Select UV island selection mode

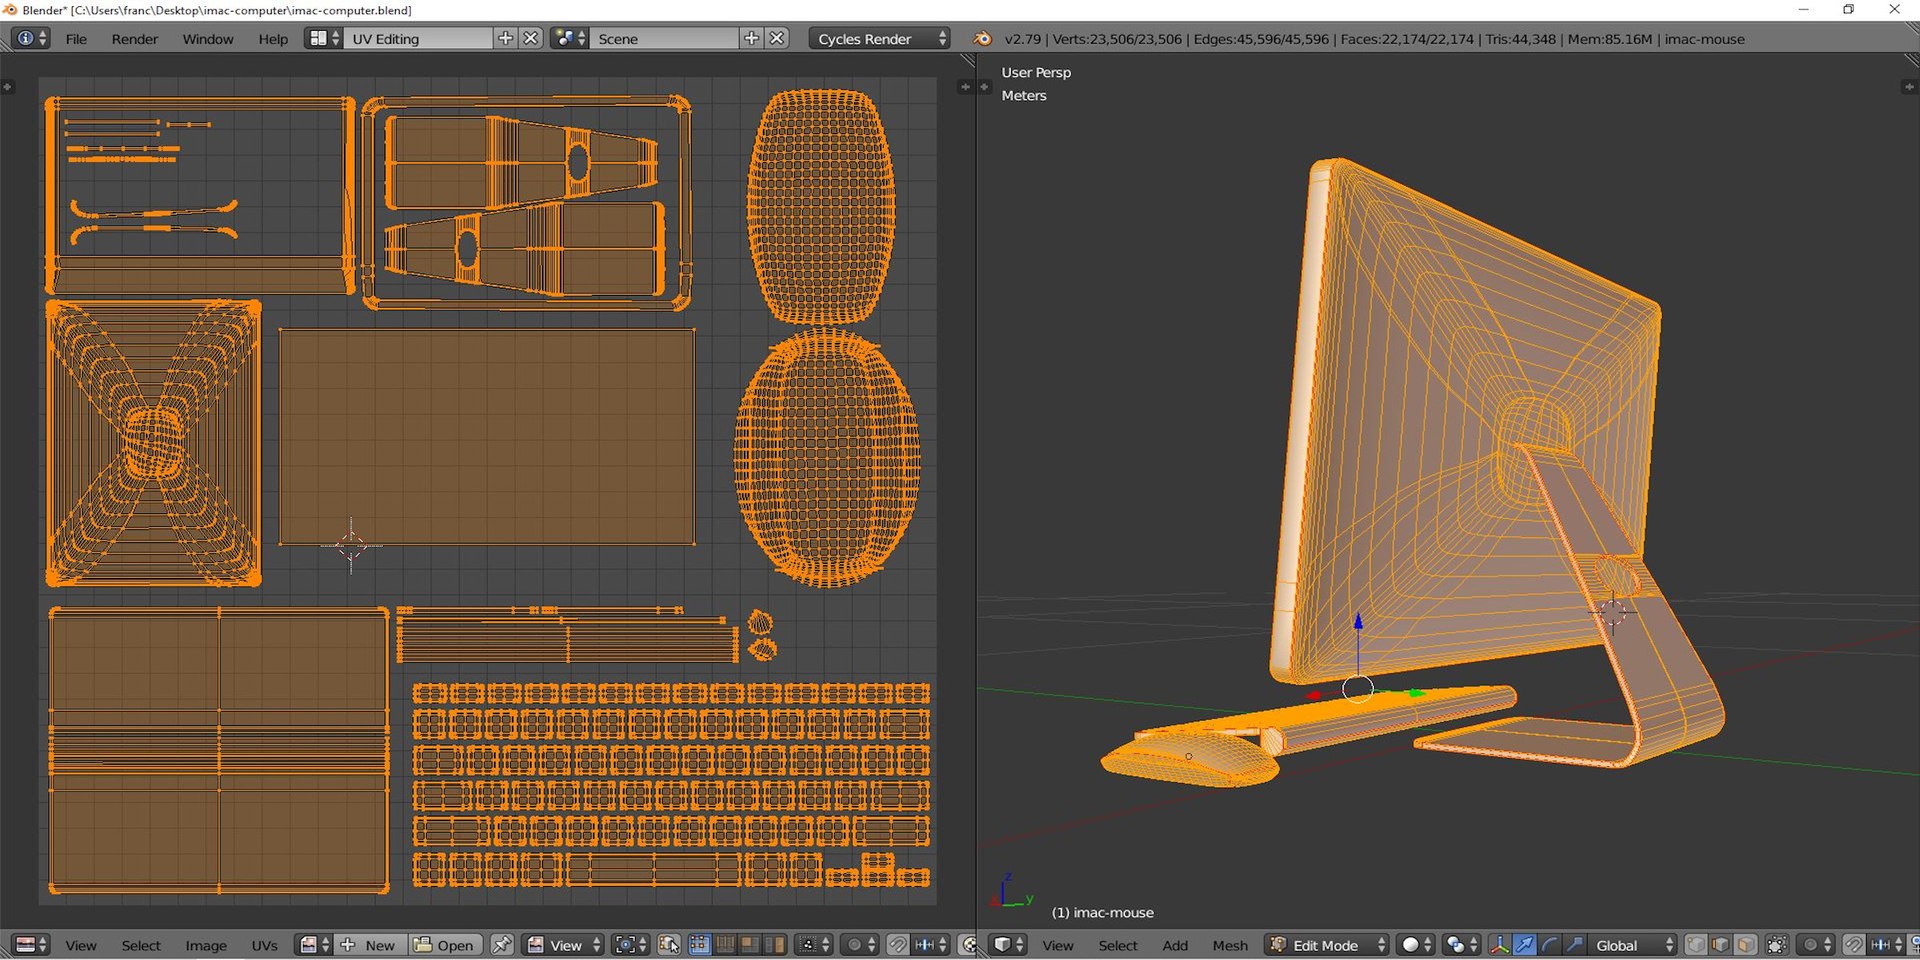click(x=774, y=945)
